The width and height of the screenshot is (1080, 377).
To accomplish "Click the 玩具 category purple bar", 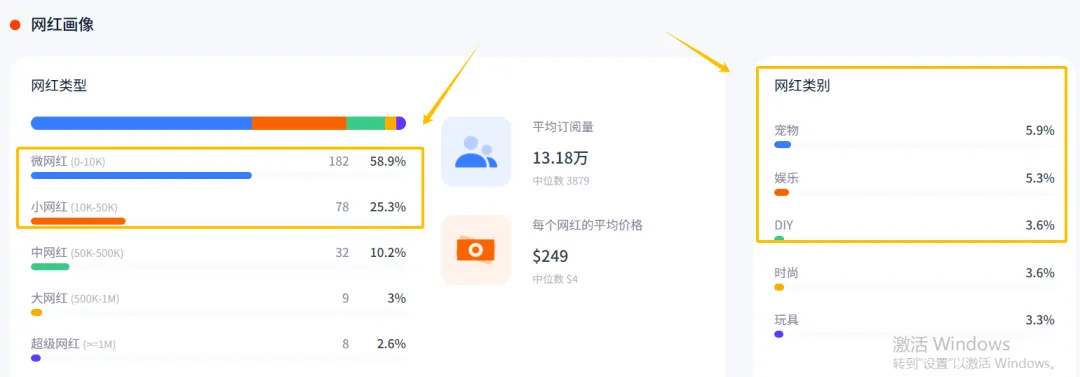I will pos(779,334).
